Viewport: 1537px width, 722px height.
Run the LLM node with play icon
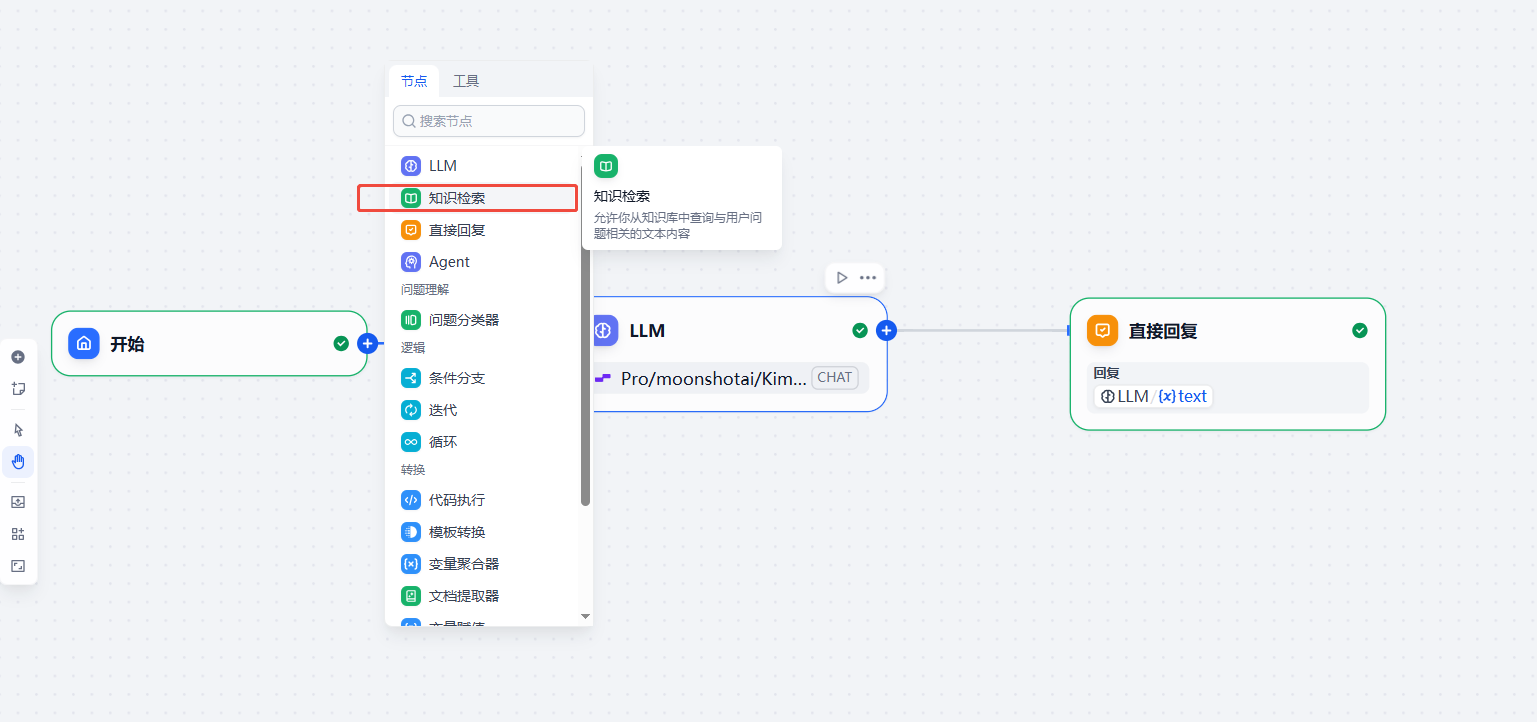tap(842, 278)
